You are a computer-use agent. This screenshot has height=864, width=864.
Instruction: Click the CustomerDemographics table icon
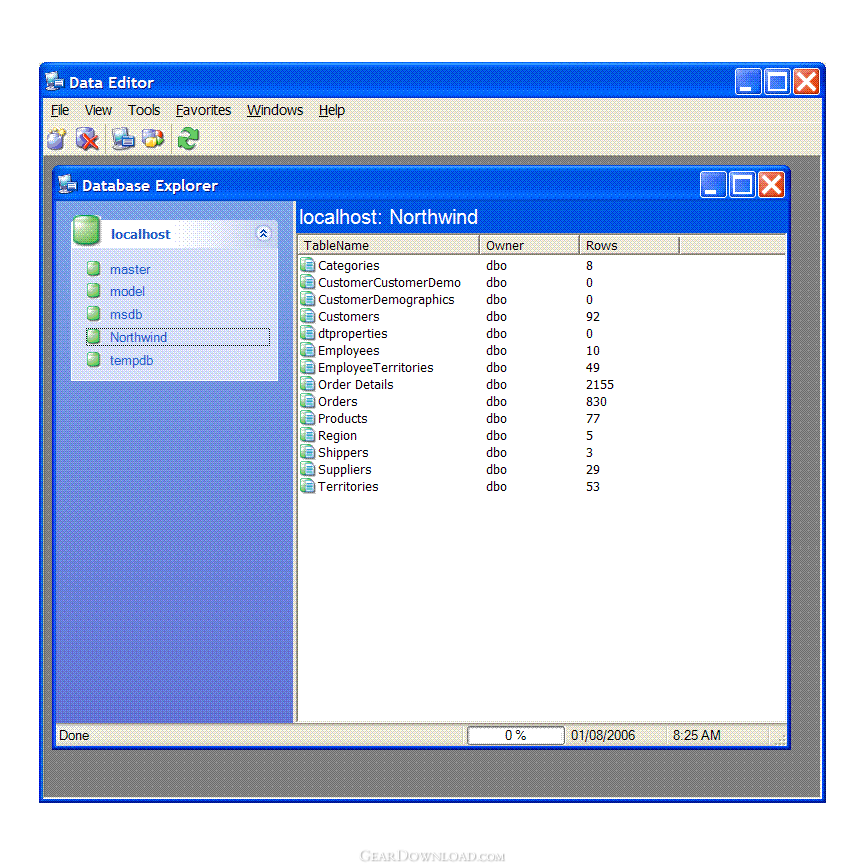coord(307,299)
